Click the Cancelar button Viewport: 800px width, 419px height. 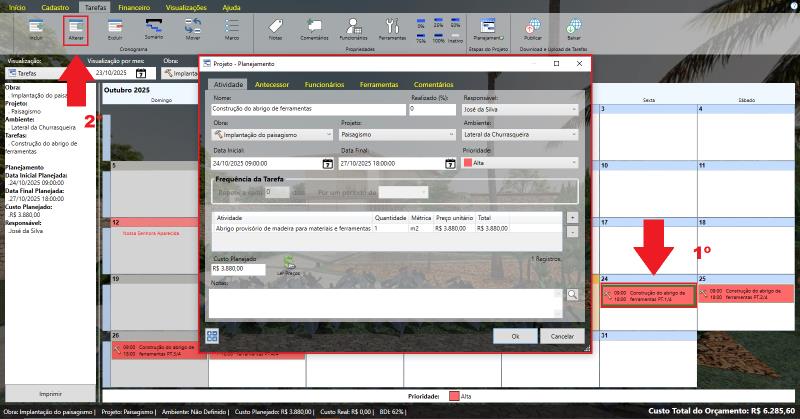click(562, 337)
